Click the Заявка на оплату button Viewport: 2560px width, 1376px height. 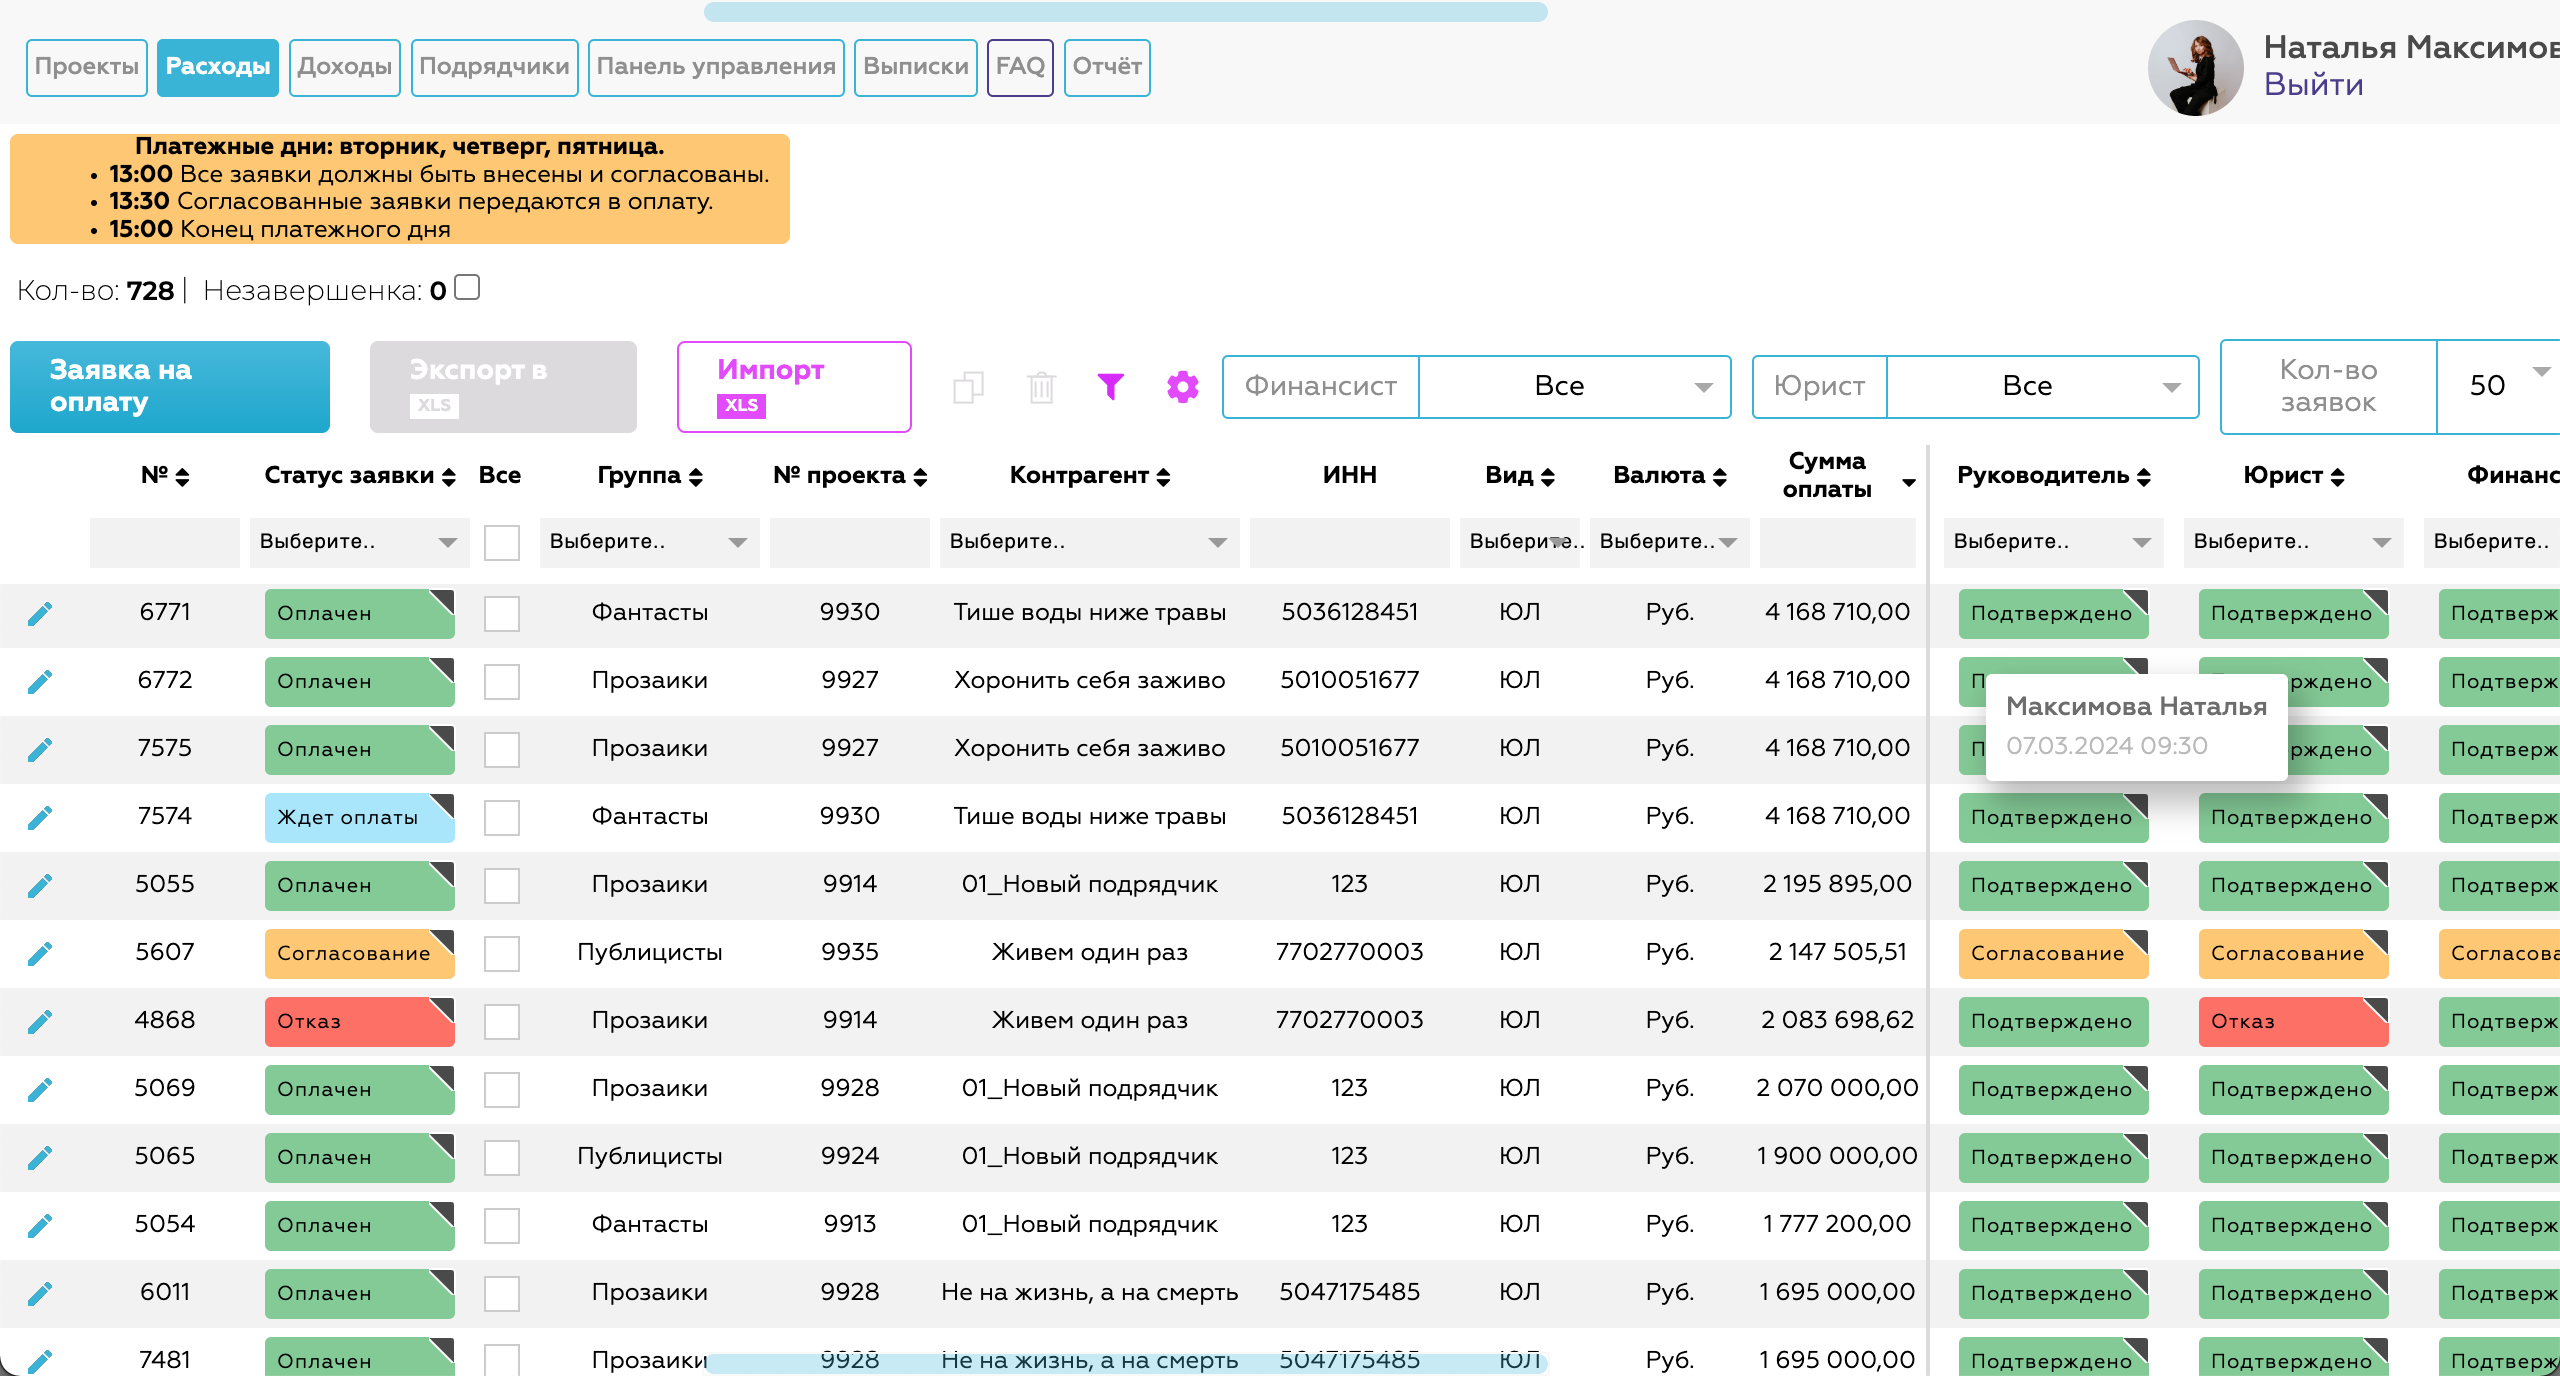click(170, 386)
